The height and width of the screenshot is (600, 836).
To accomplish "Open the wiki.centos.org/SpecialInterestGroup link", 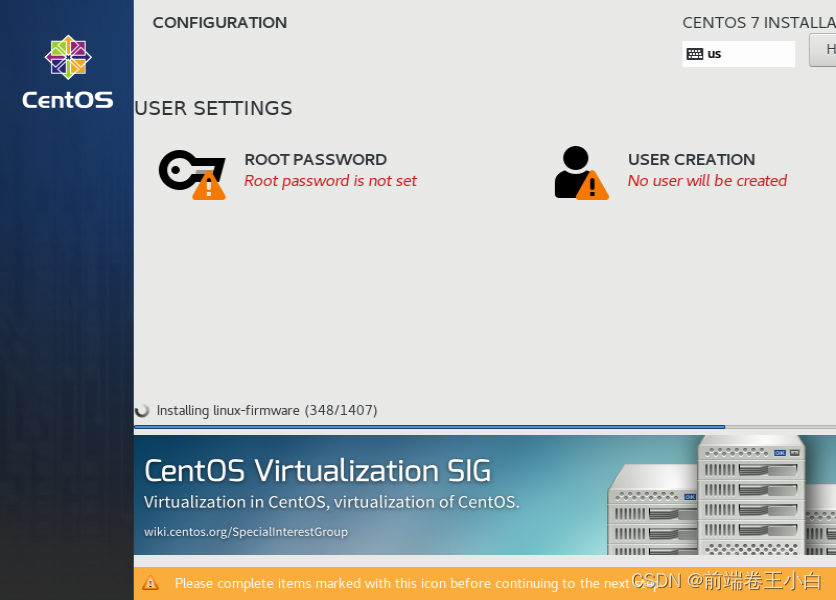I will tap(247, 533).
